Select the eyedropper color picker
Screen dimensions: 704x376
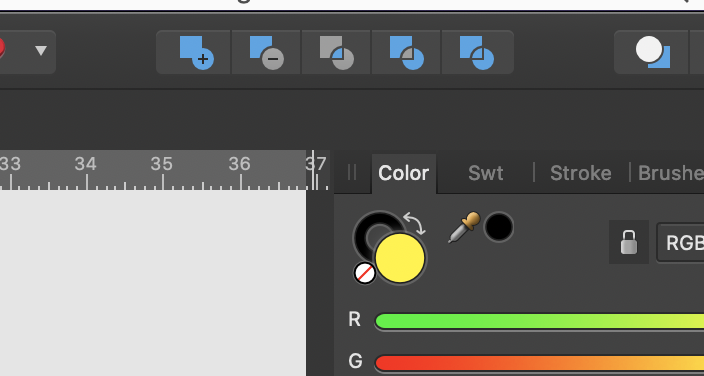coord(464,227)
